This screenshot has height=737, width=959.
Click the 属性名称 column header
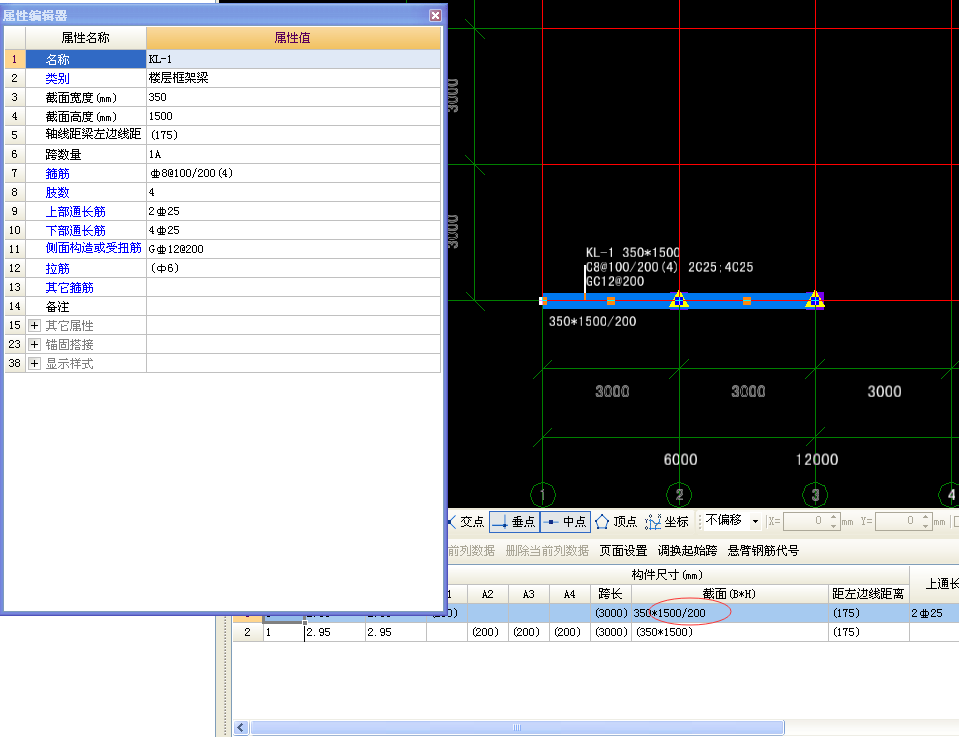point(86,38)
